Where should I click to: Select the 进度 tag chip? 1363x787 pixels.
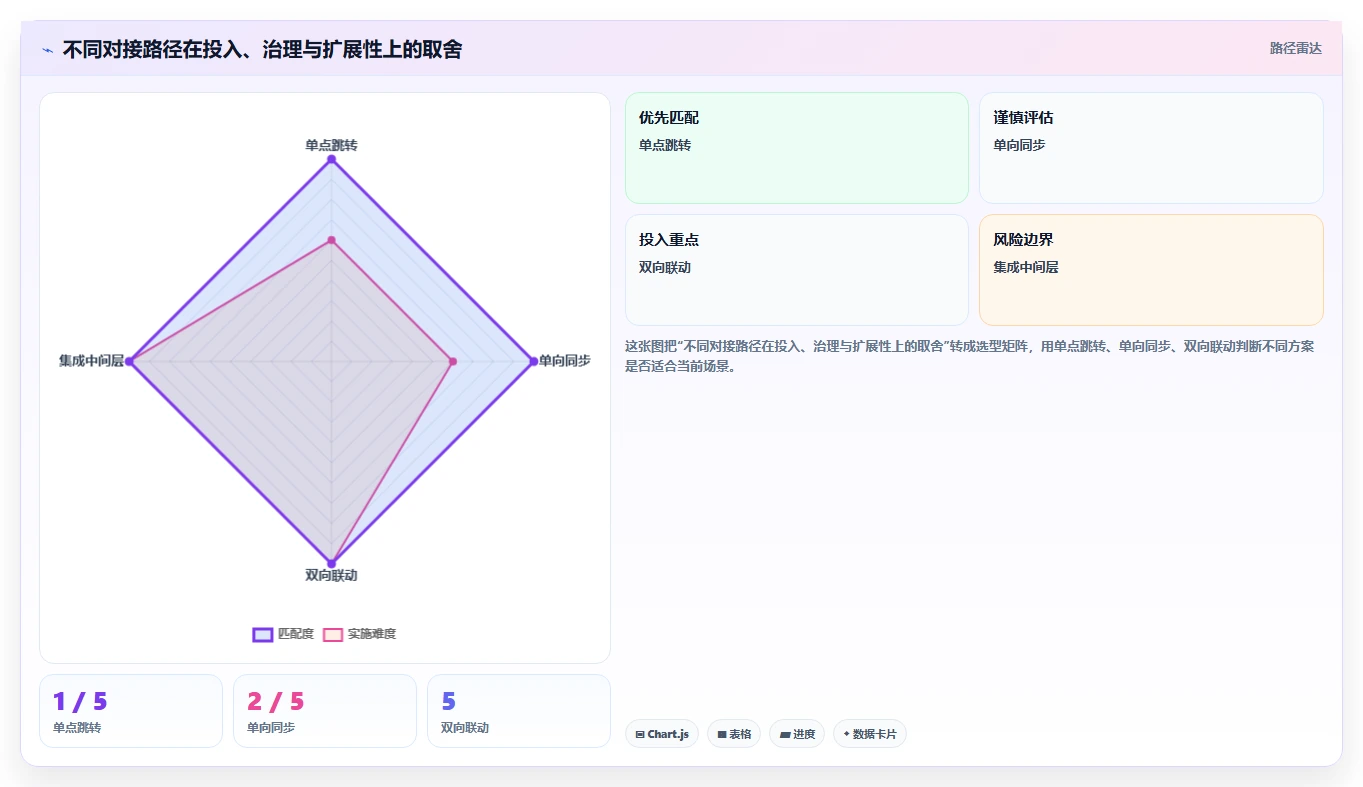click(x=797, y=734)
